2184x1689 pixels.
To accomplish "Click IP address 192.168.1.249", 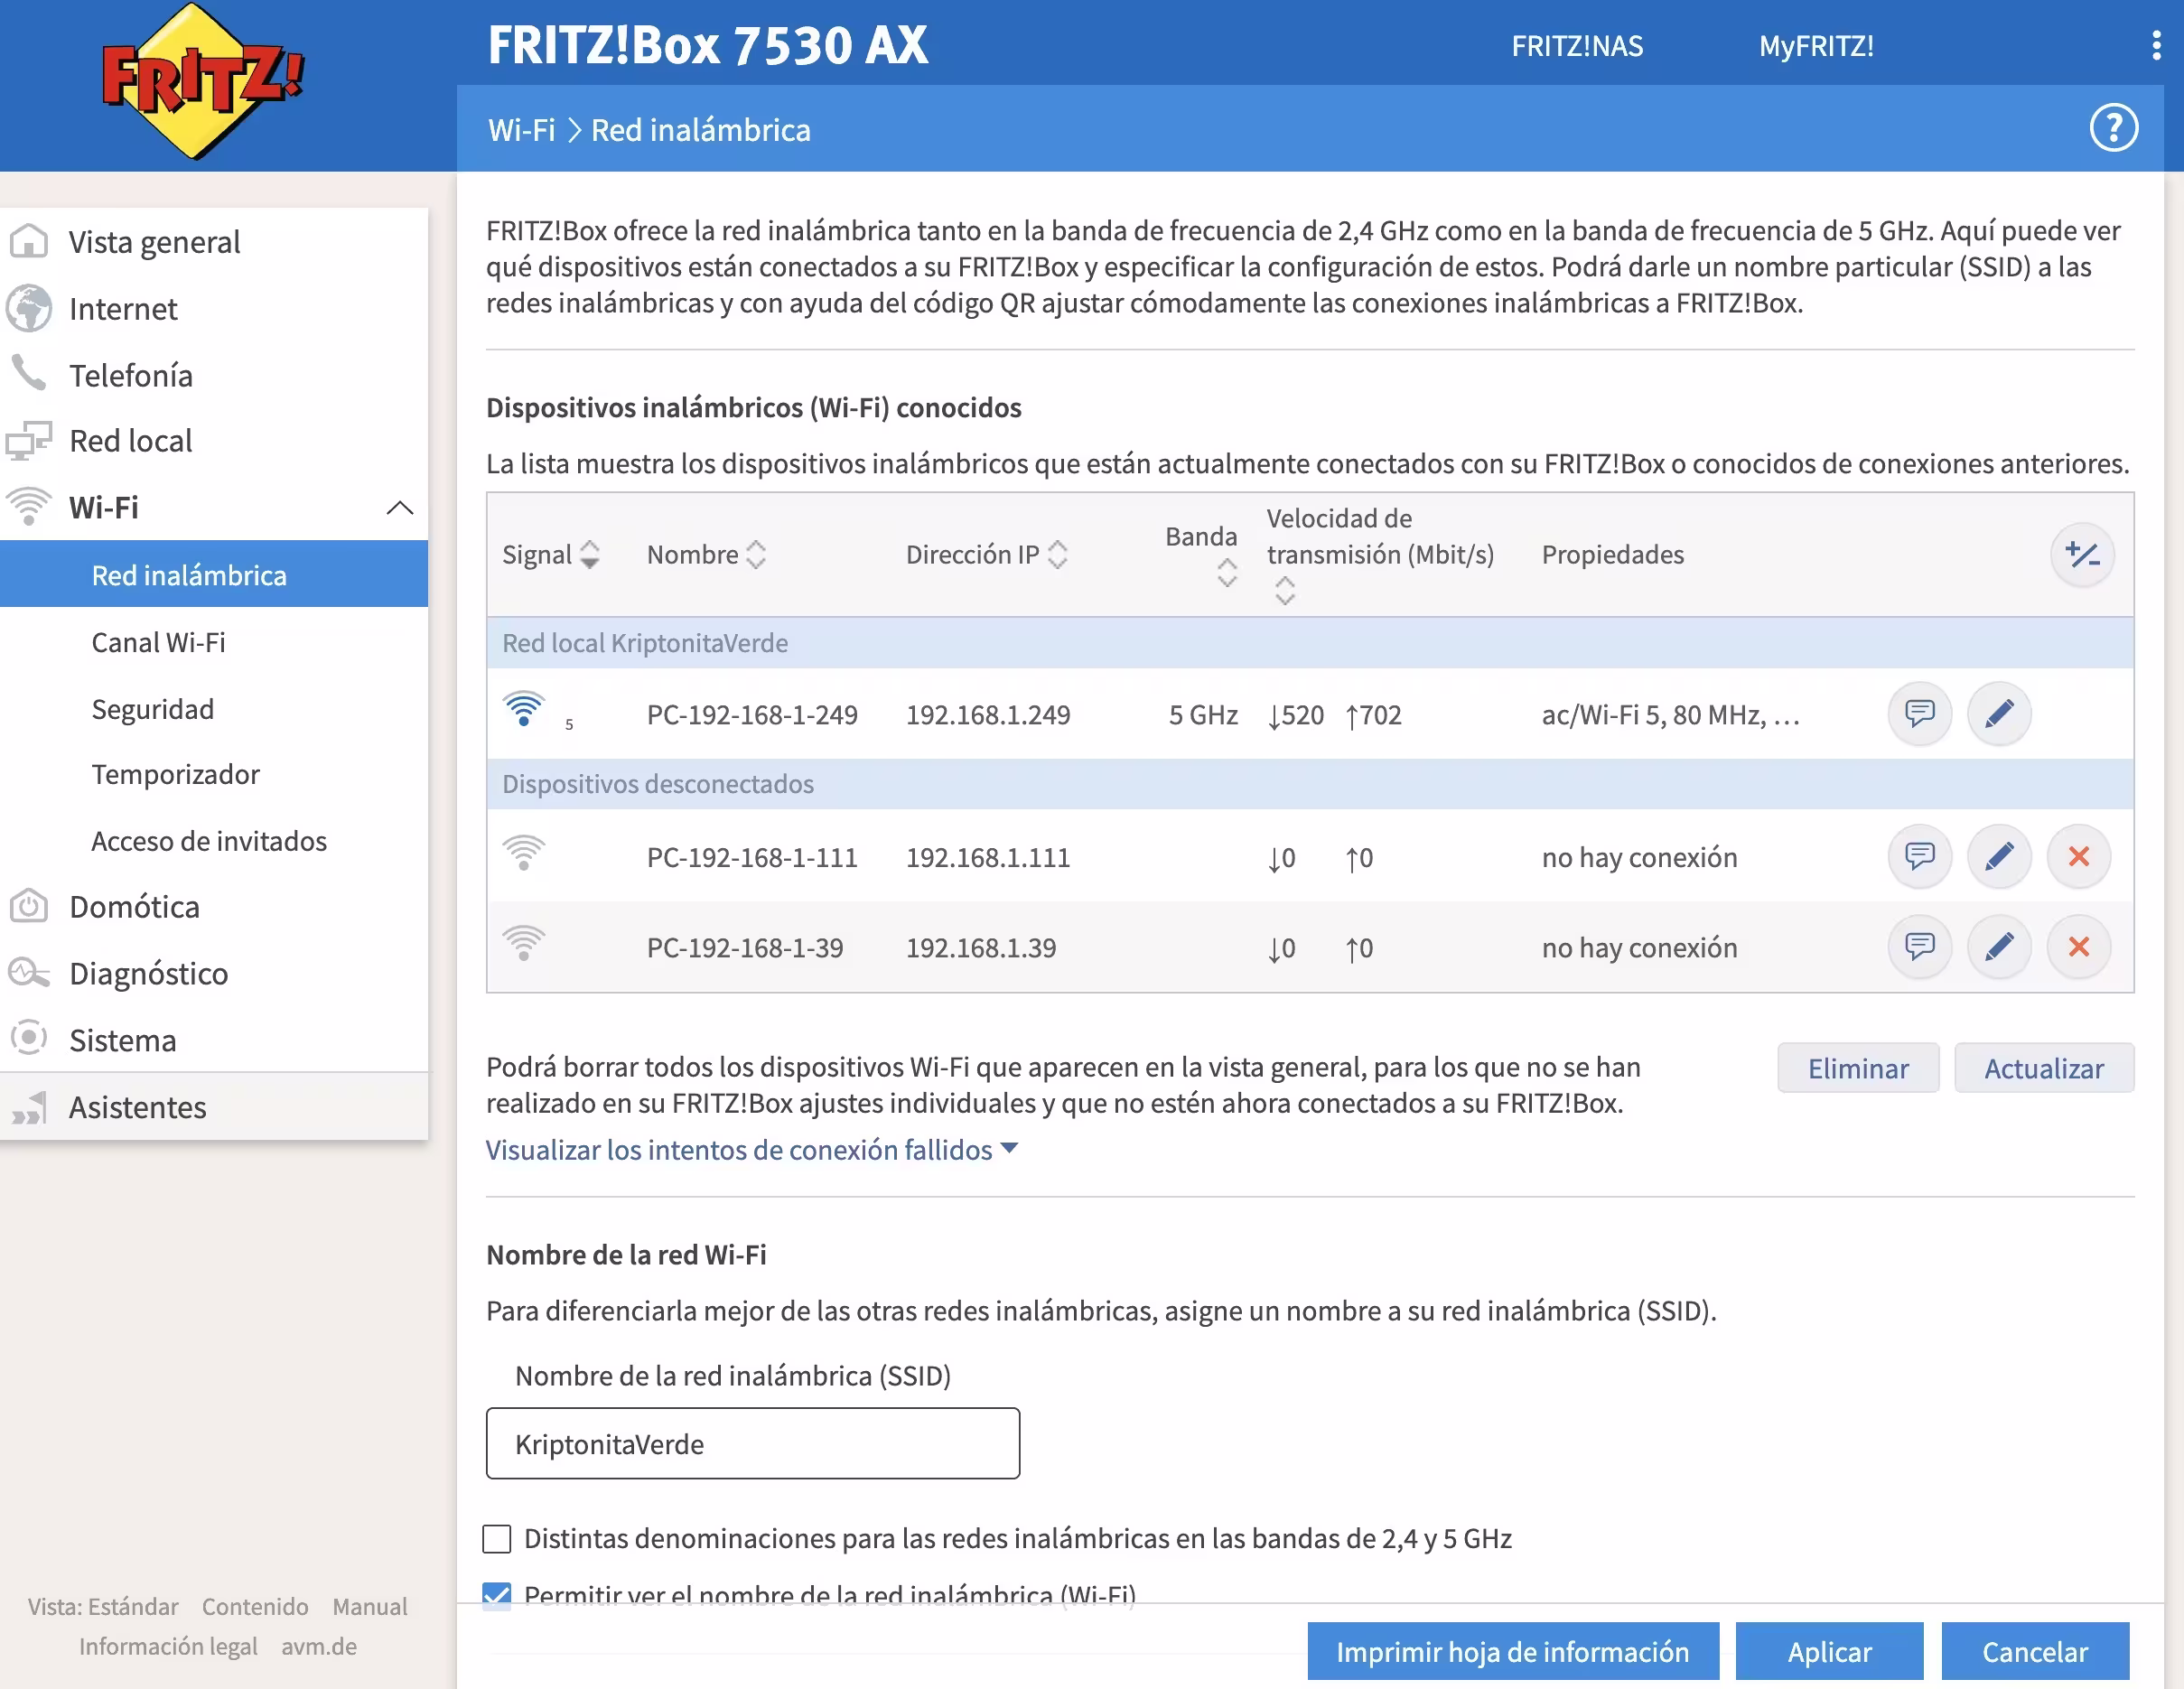I will [988, 714].
